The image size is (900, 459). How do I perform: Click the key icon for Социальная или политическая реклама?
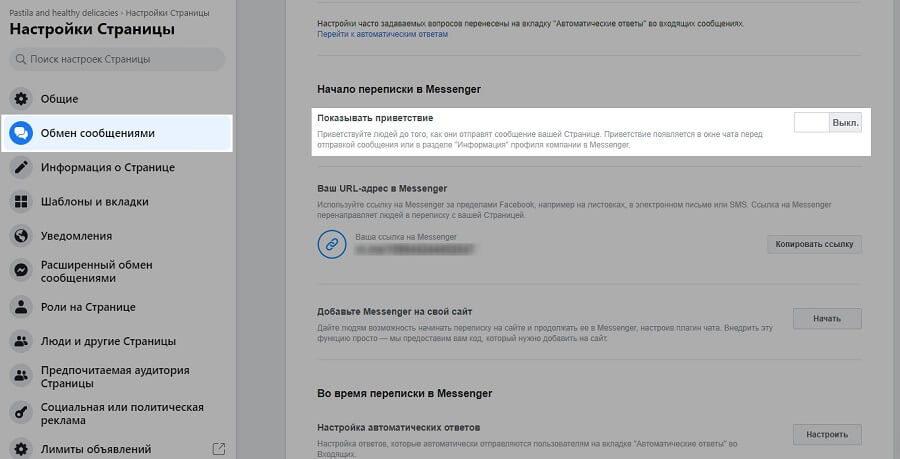pos(21,413)
